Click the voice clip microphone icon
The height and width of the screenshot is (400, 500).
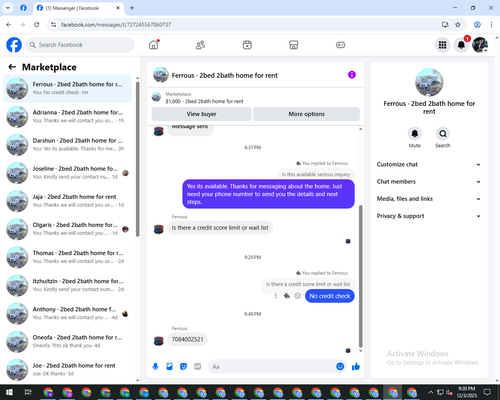pos(155,367)
